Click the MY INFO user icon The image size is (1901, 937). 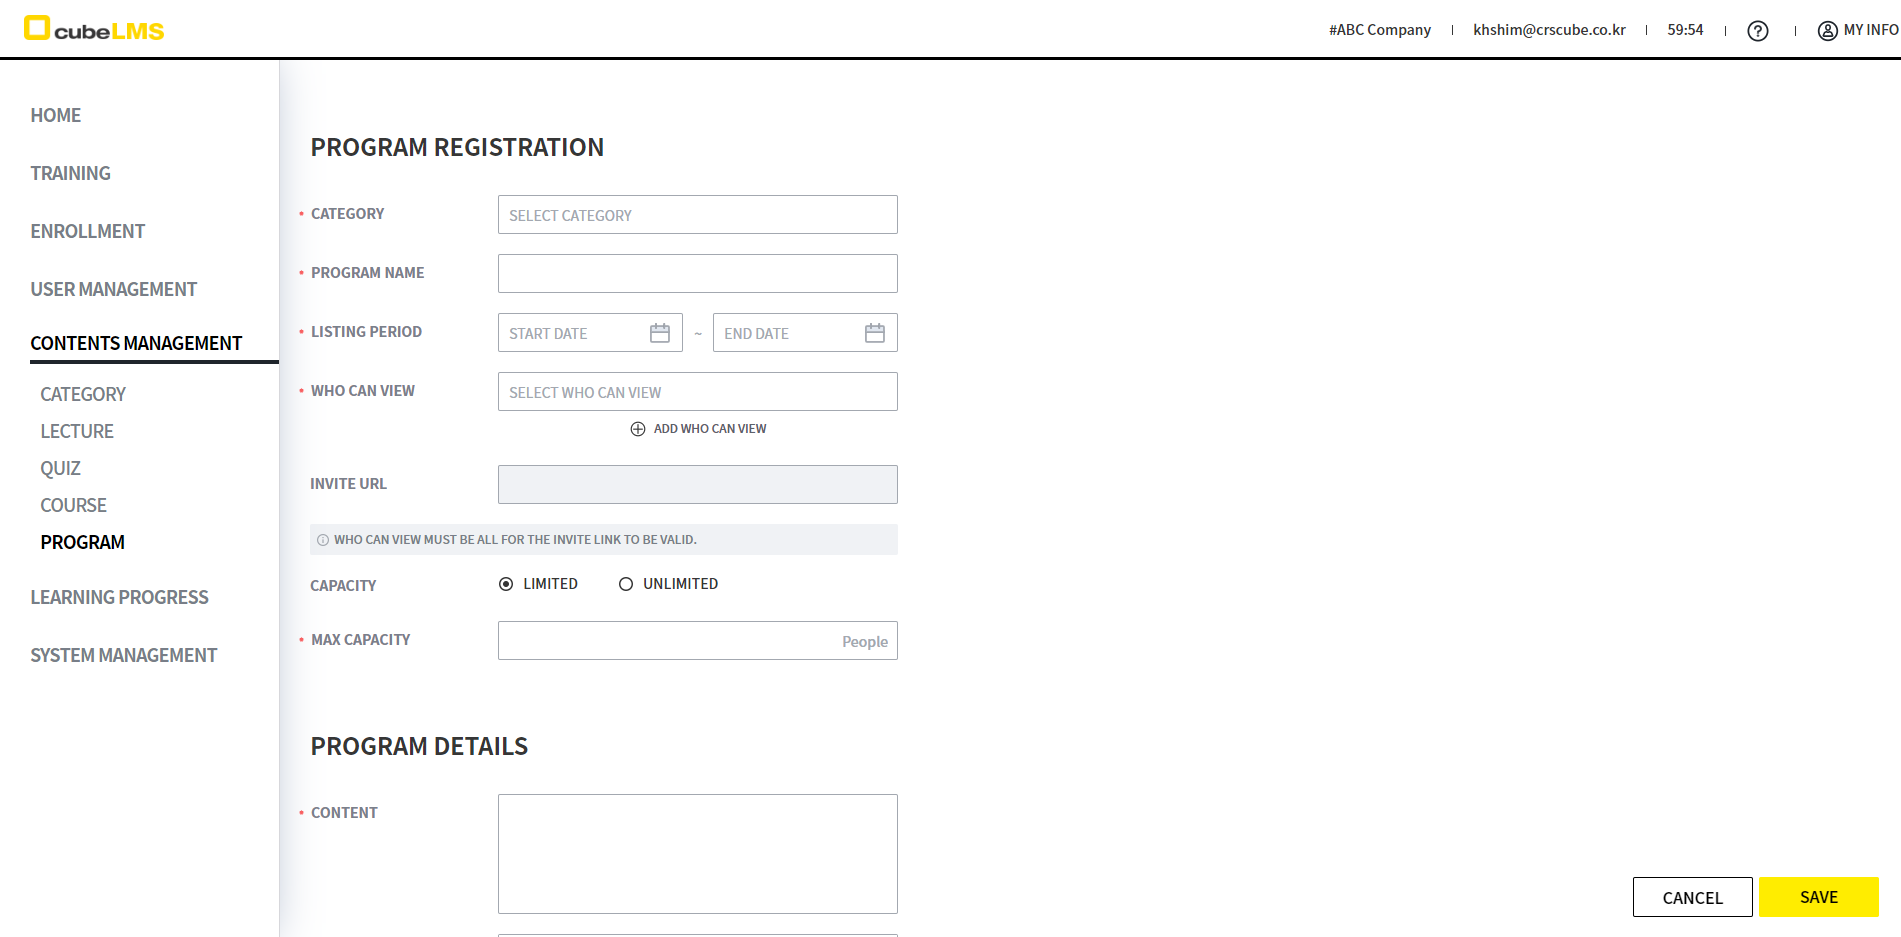tap(1827, 31)
